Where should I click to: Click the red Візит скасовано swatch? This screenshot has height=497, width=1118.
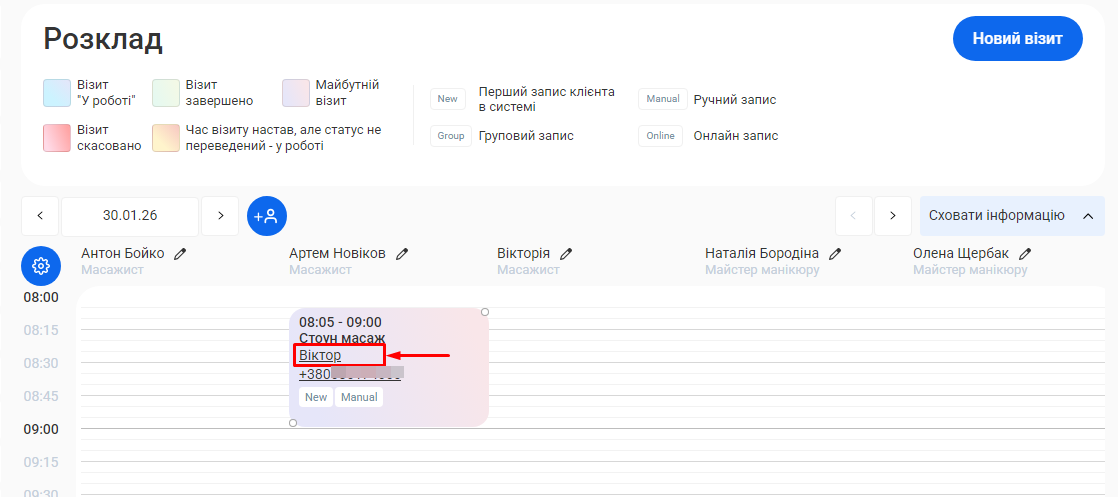[x=57, y=138]
